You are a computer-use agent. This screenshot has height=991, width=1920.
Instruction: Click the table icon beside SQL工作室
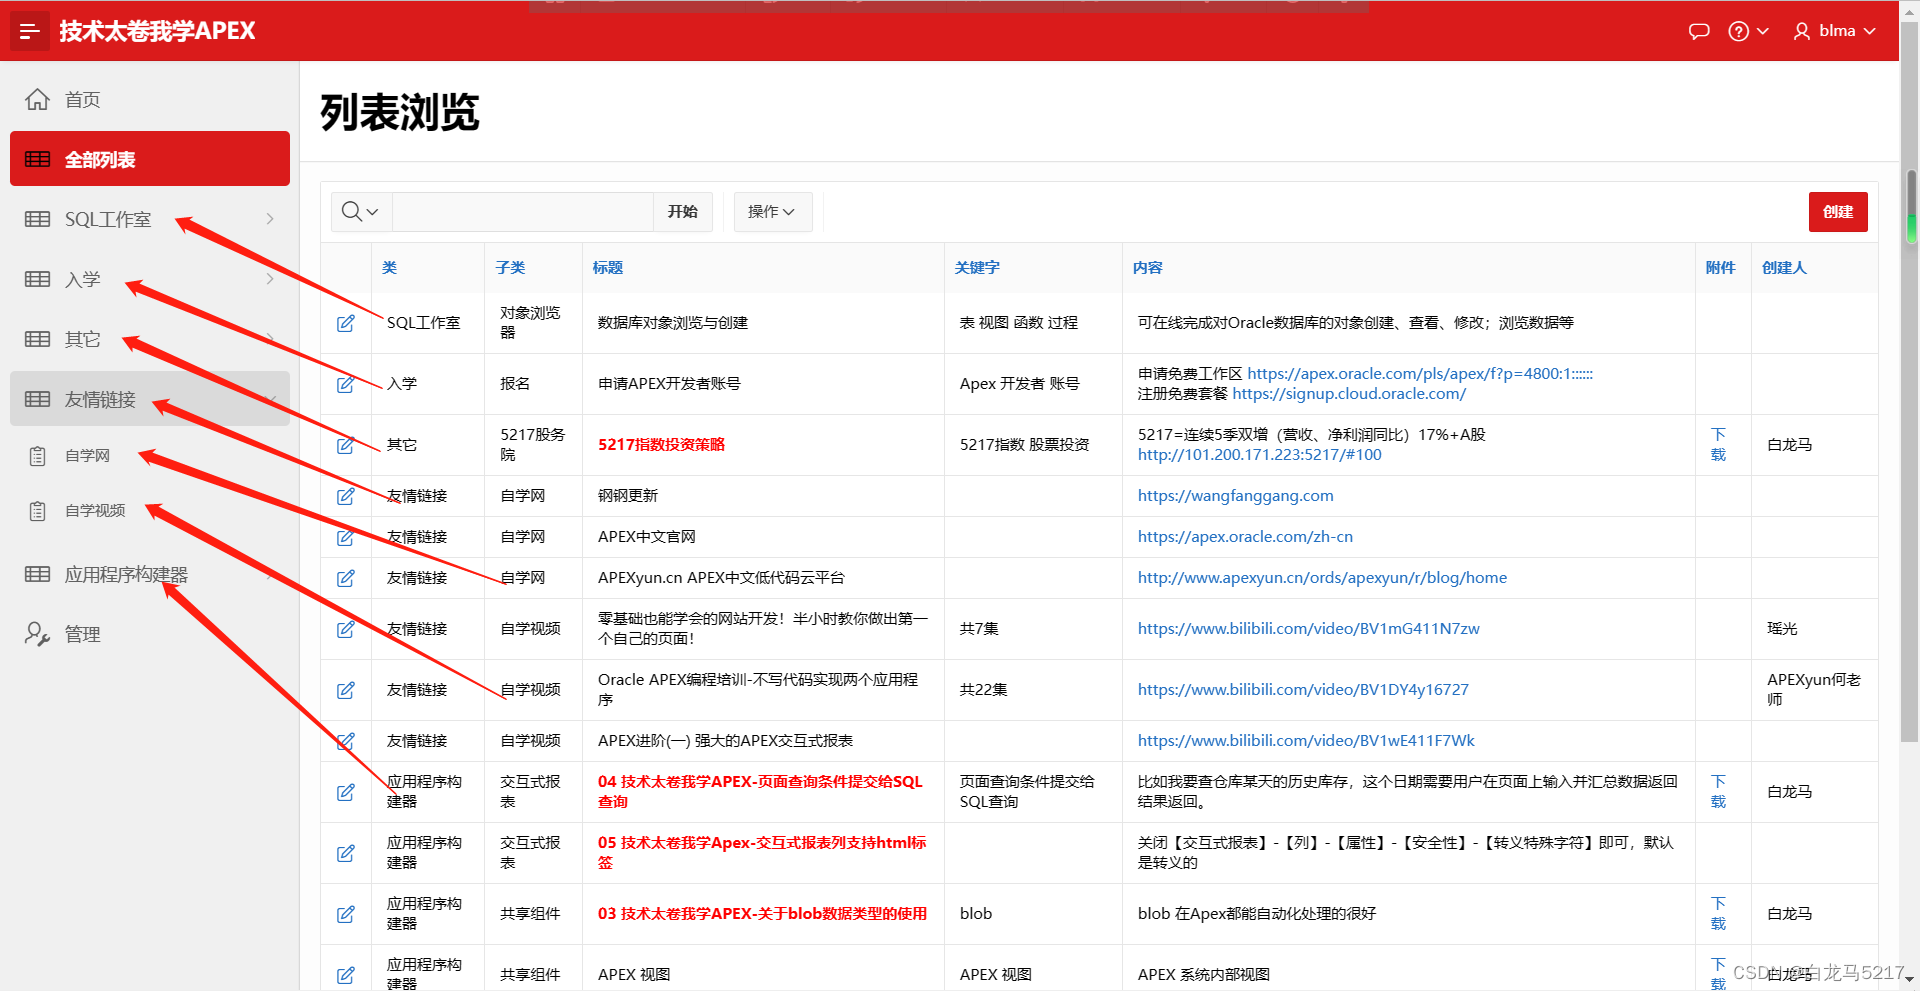37,219
